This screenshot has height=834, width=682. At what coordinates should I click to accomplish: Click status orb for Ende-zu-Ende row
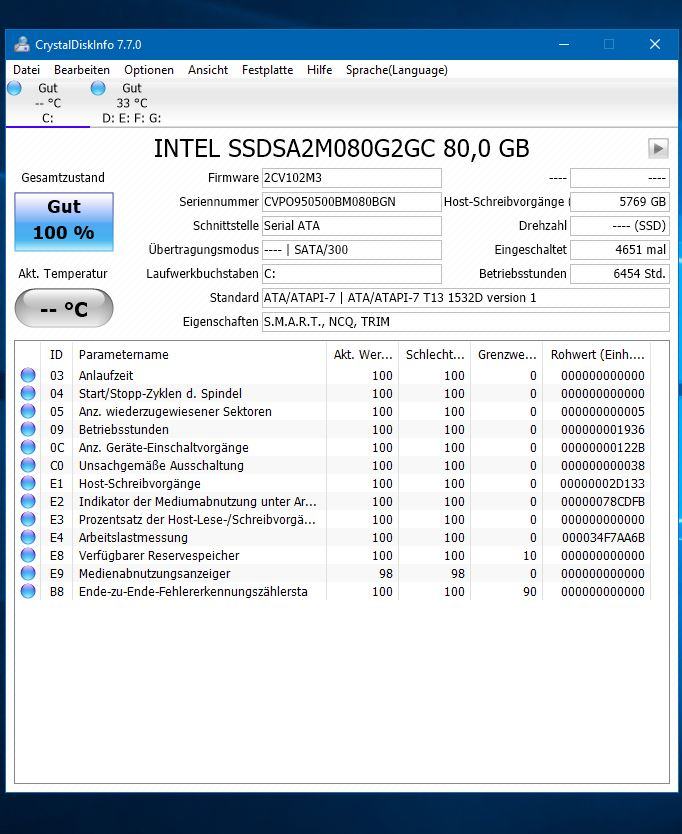pyautogui.click(x=28, y=591)
